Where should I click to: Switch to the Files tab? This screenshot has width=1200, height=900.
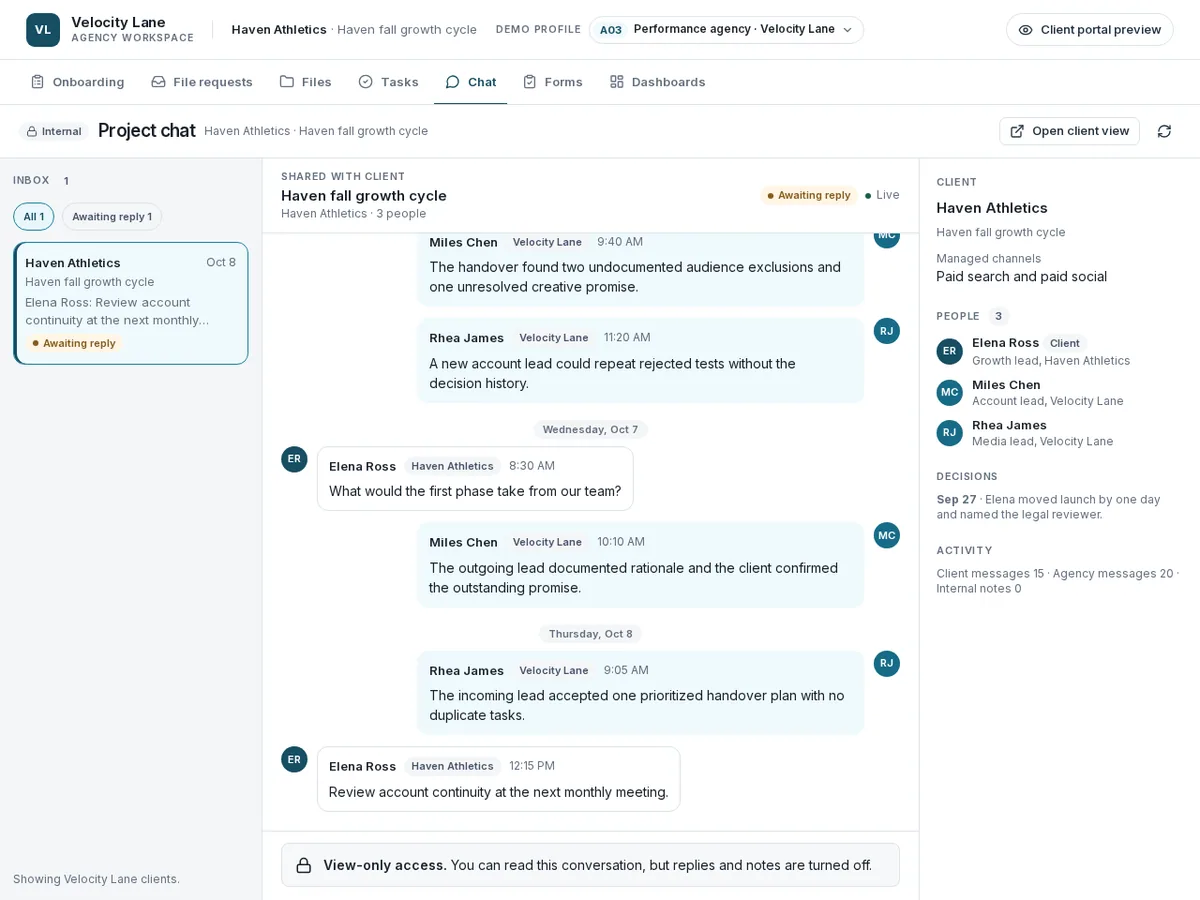[x=306, y=82]
